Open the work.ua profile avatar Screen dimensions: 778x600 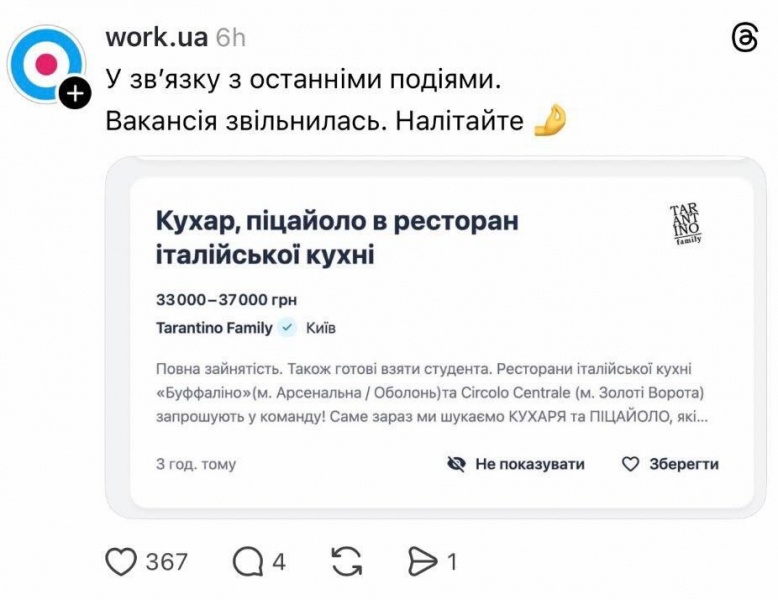click(45, 63)
